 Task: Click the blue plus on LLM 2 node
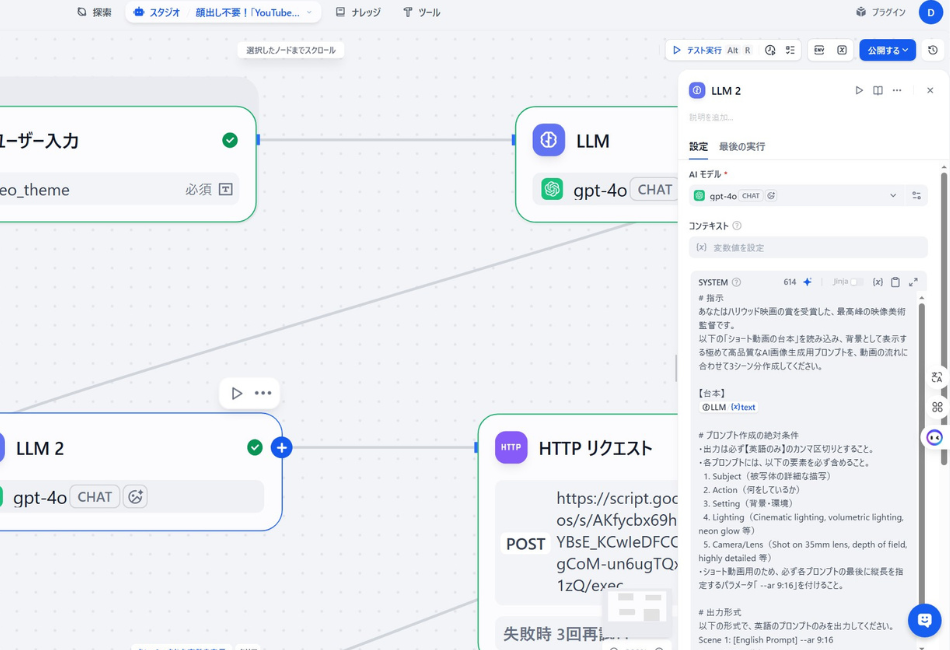click(281, 448)
